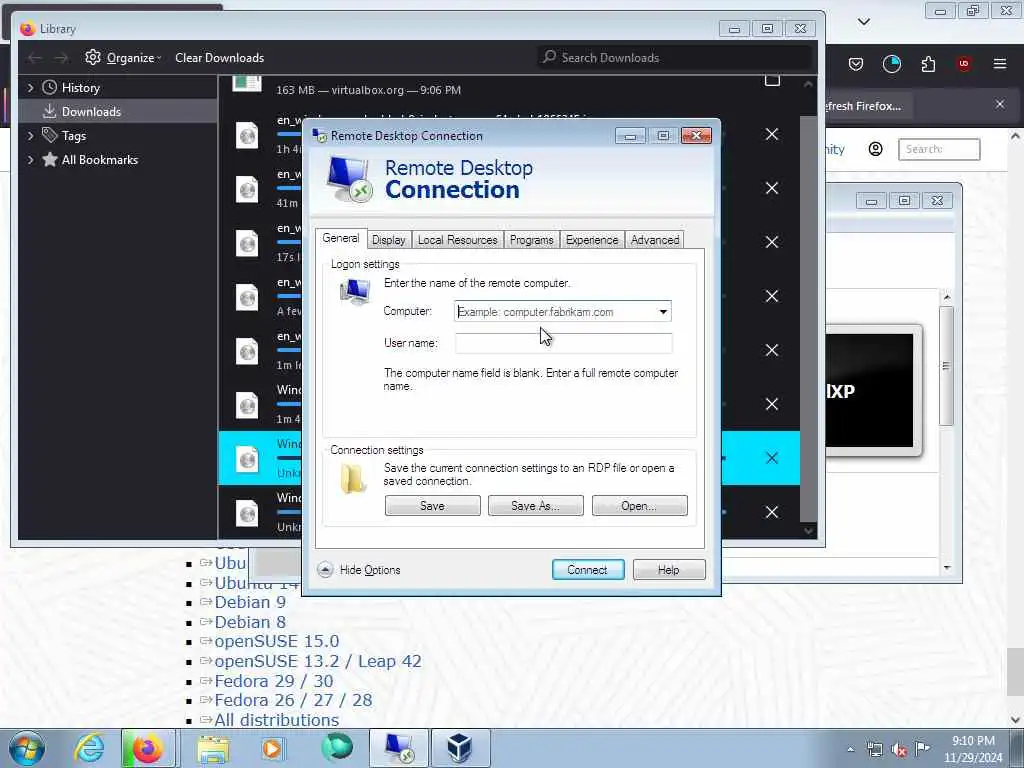Click the Library forward arrow
This screenshot has height=768, width=1024.
(61, 58)
